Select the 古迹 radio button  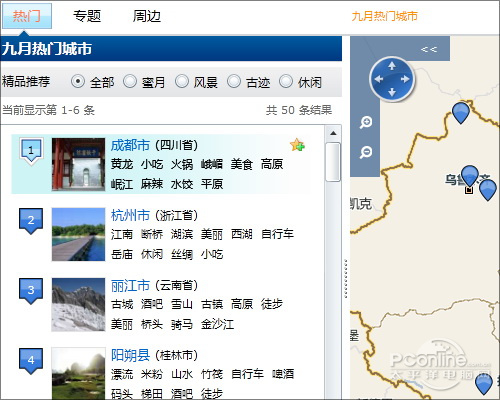point(234,81)
